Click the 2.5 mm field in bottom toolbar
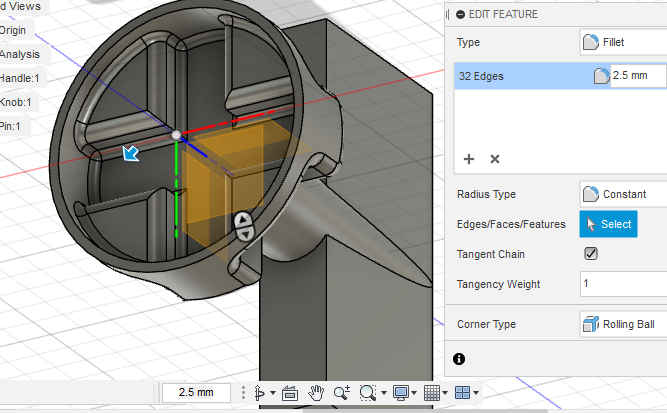The width and height of the screenshot is (667, 413). 196,393
